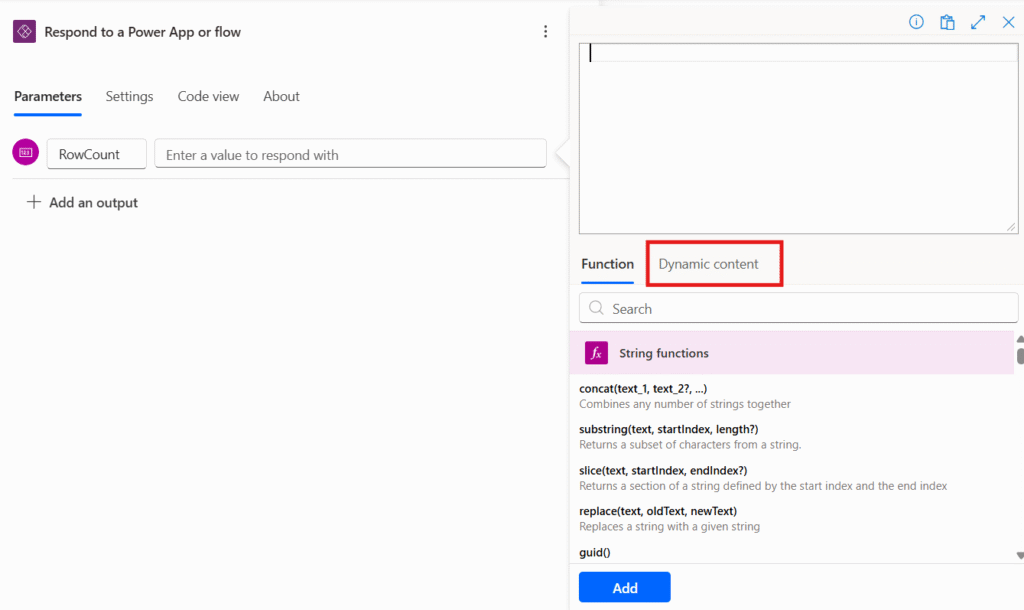Switch to the Settings tab
The image size is (1024, 610).
[x=129, y=96]
